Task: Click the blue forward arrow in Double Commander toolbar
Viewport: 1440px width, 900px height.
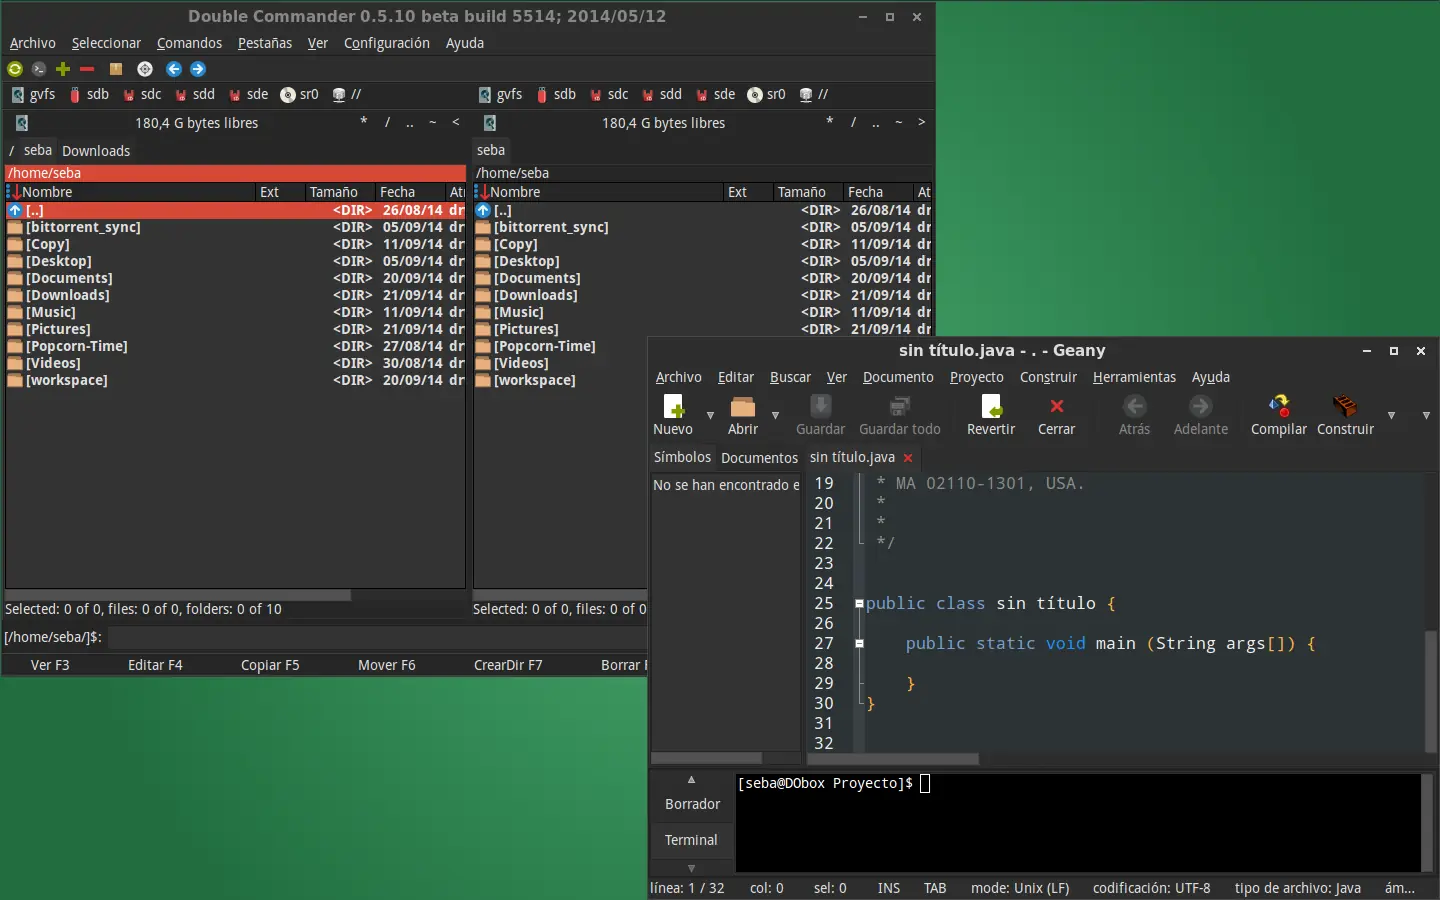Action: pyautogui.click(x=198, y=69)
